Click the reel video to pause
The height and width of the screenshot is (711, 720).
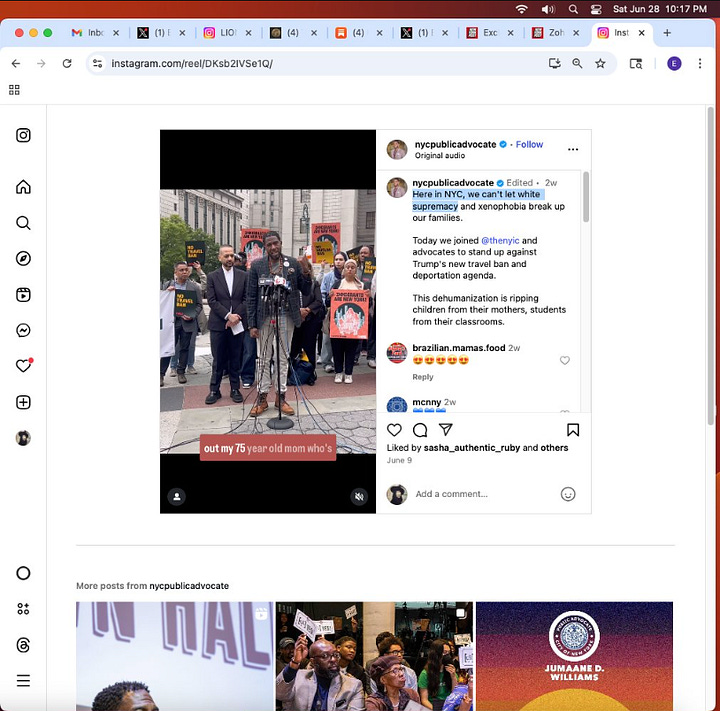268,322
